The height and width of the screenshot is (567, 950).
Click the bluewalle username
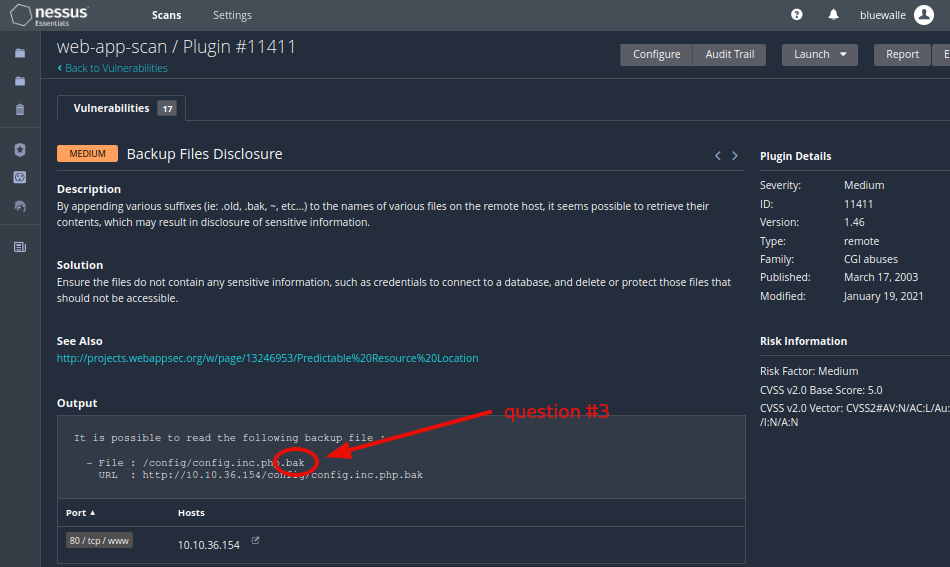[883, 15]
